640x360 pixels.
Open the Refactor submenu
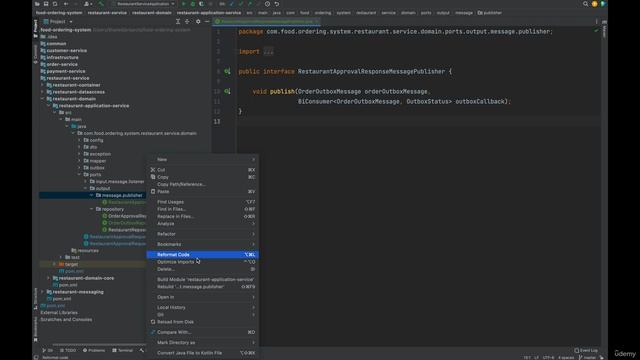coord(202,234)
